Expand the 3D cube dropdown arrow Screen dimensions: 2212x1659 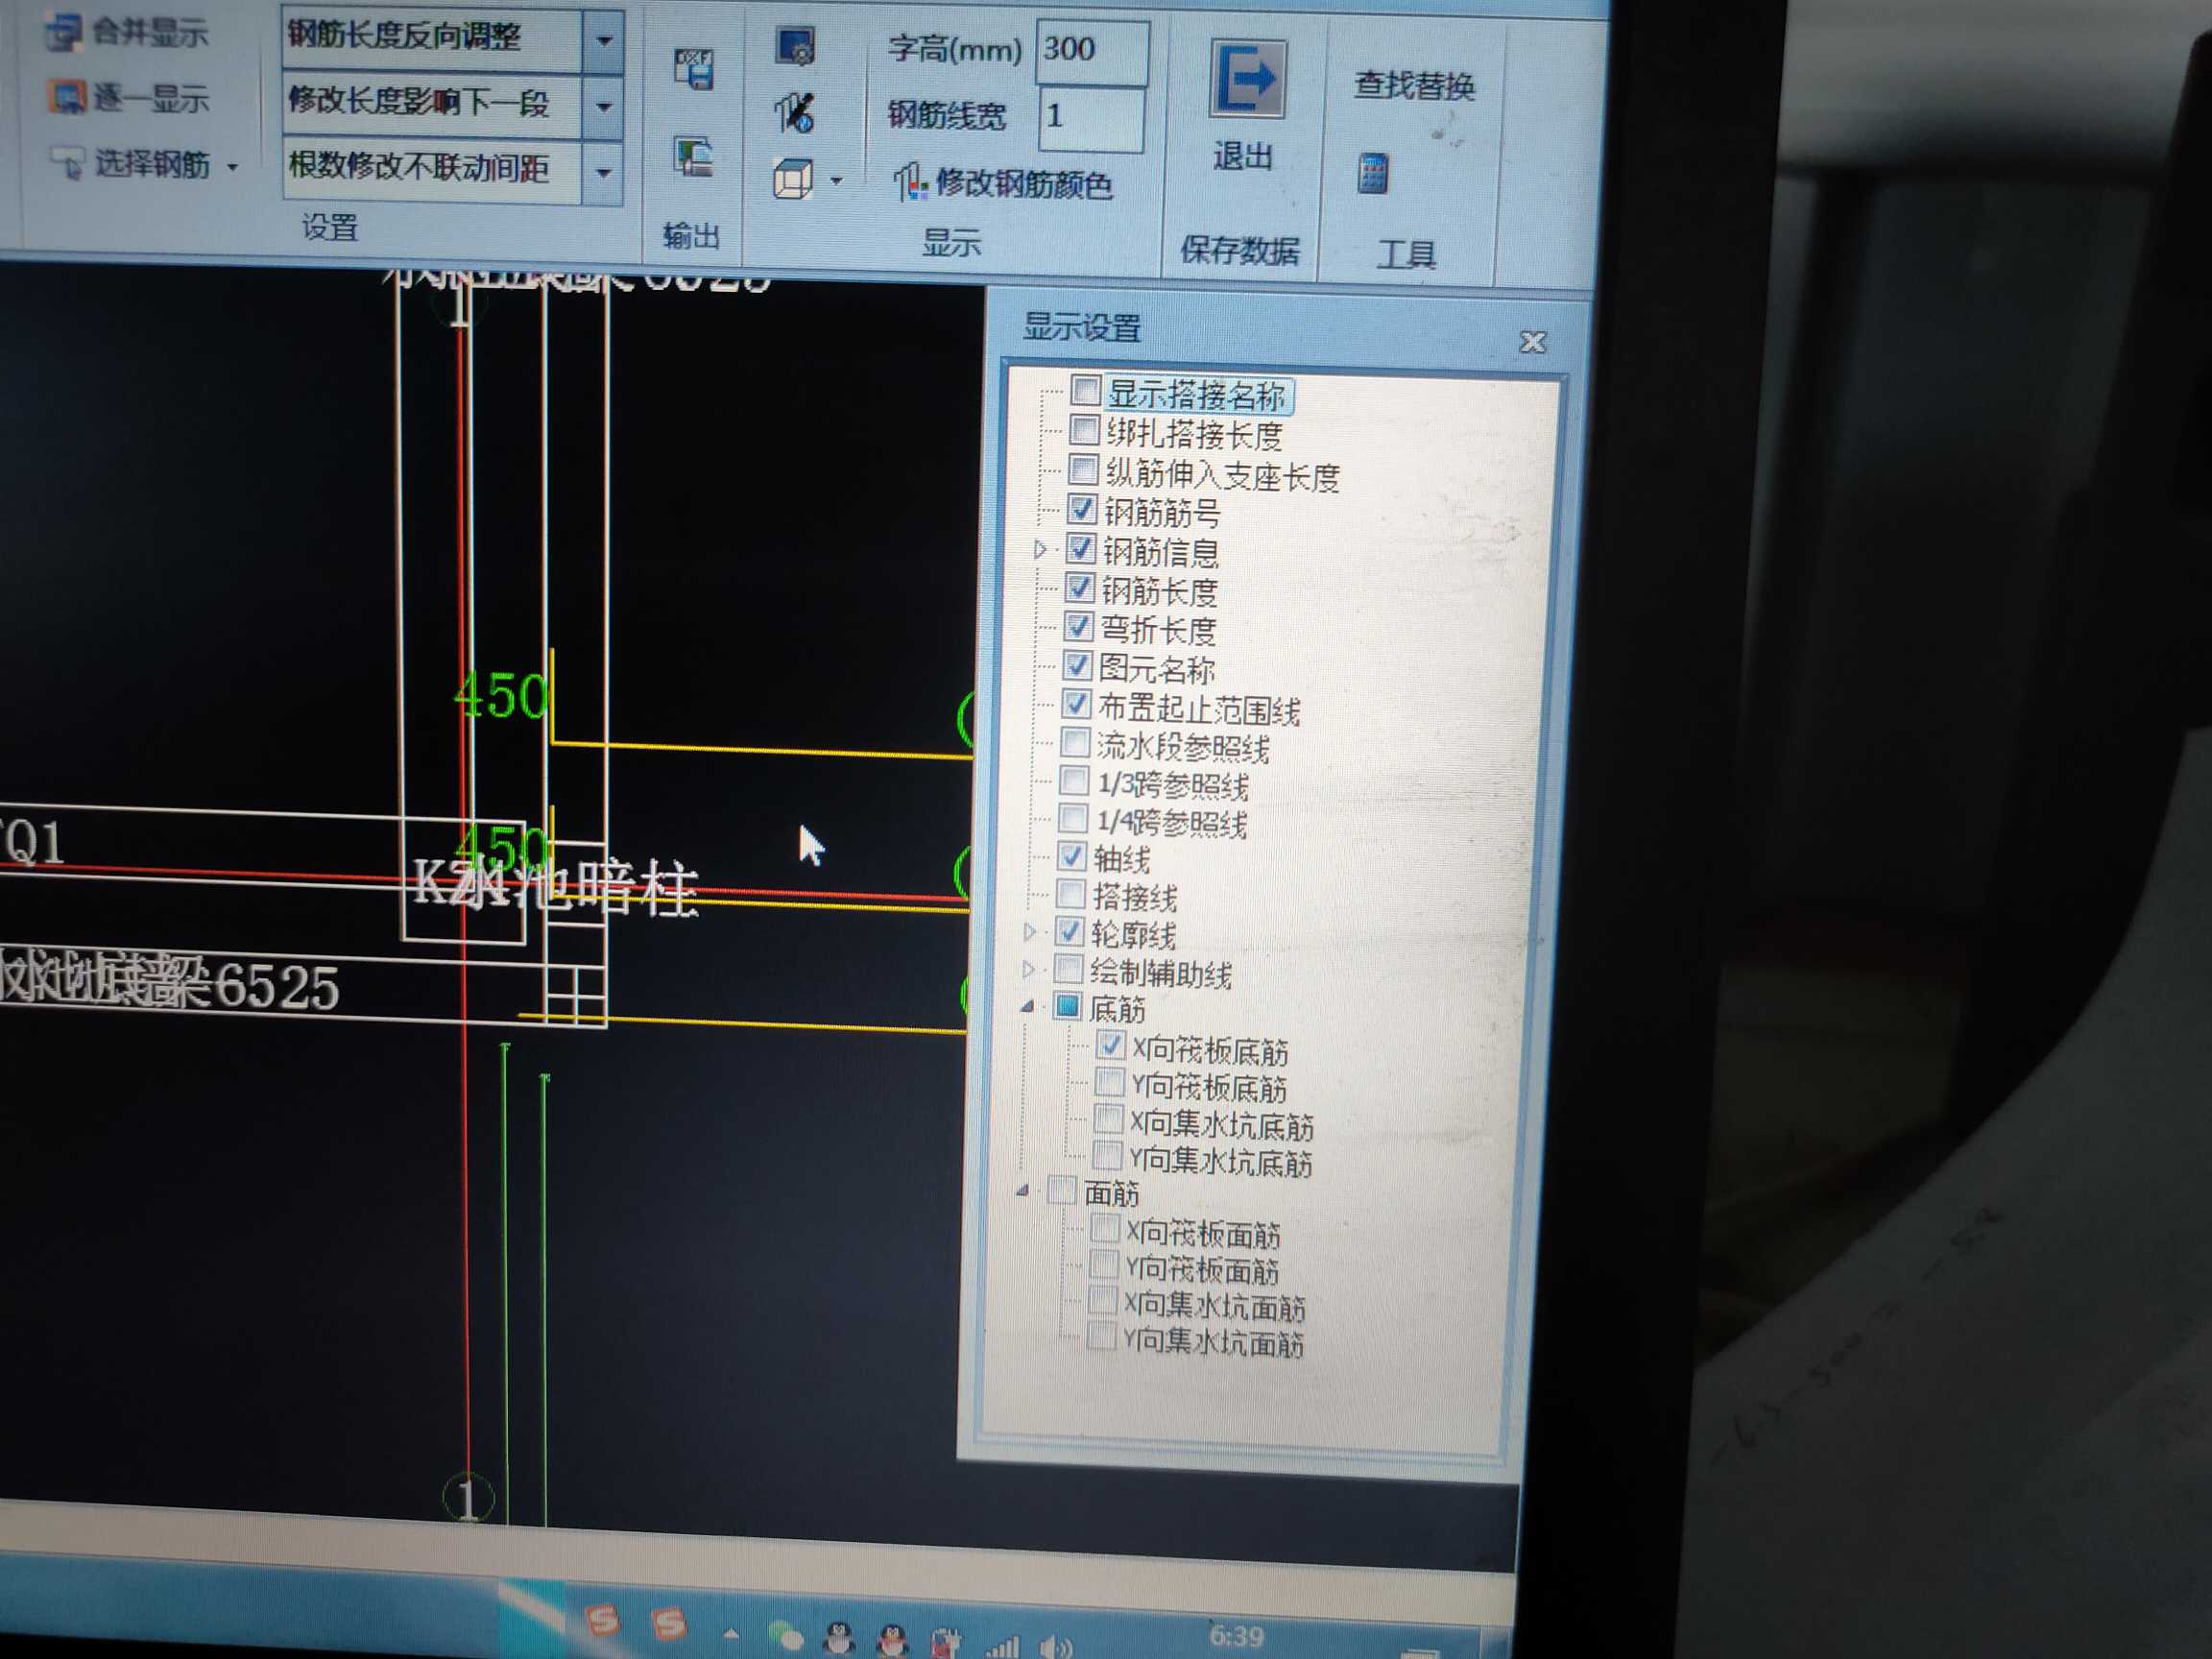(x=836, y=181)
